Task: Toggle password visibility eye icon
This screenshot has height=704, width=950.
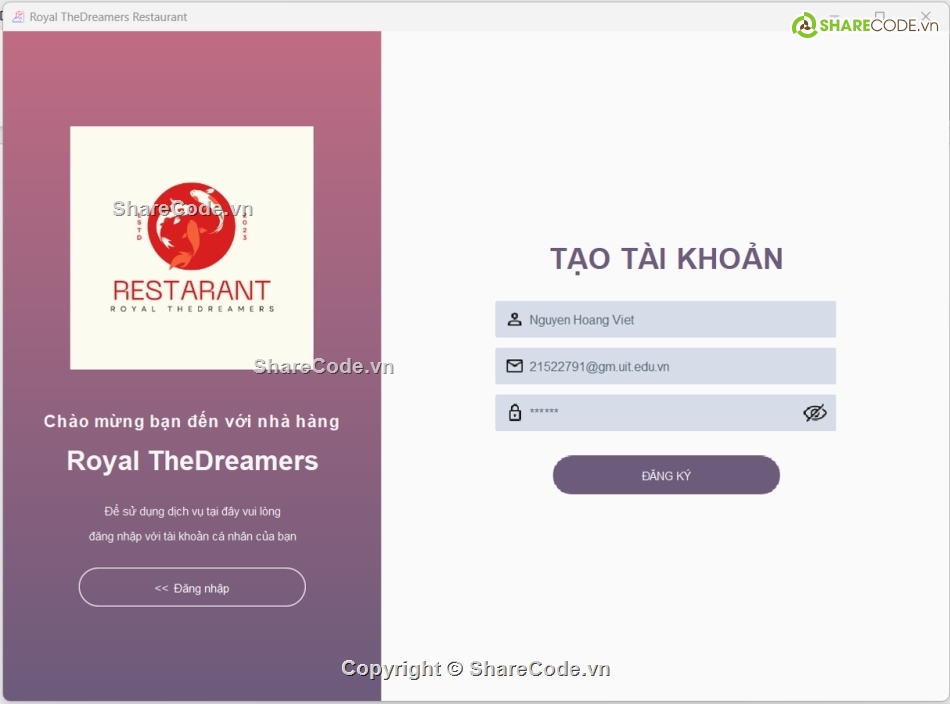Action: click(814, 413)
